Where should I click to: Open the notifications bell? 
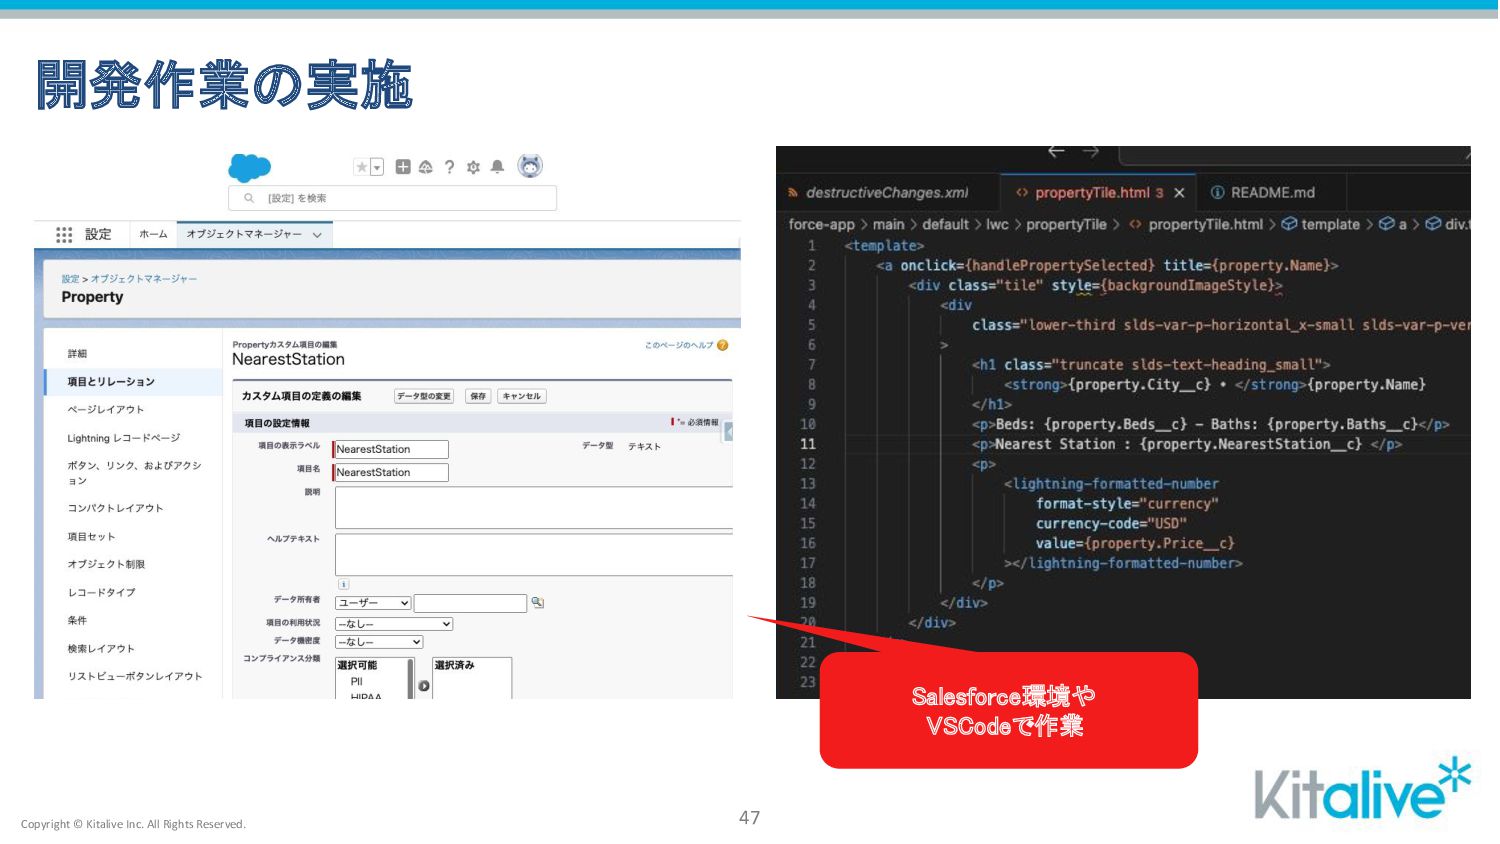(x=497, y=167)
